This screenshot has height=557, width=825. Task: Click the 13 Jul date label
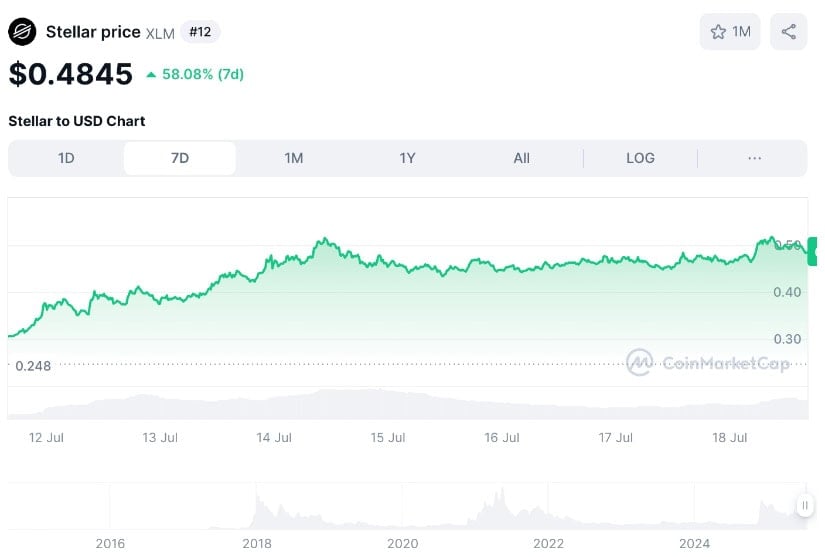pyautogui.click(x=160, y=438)
